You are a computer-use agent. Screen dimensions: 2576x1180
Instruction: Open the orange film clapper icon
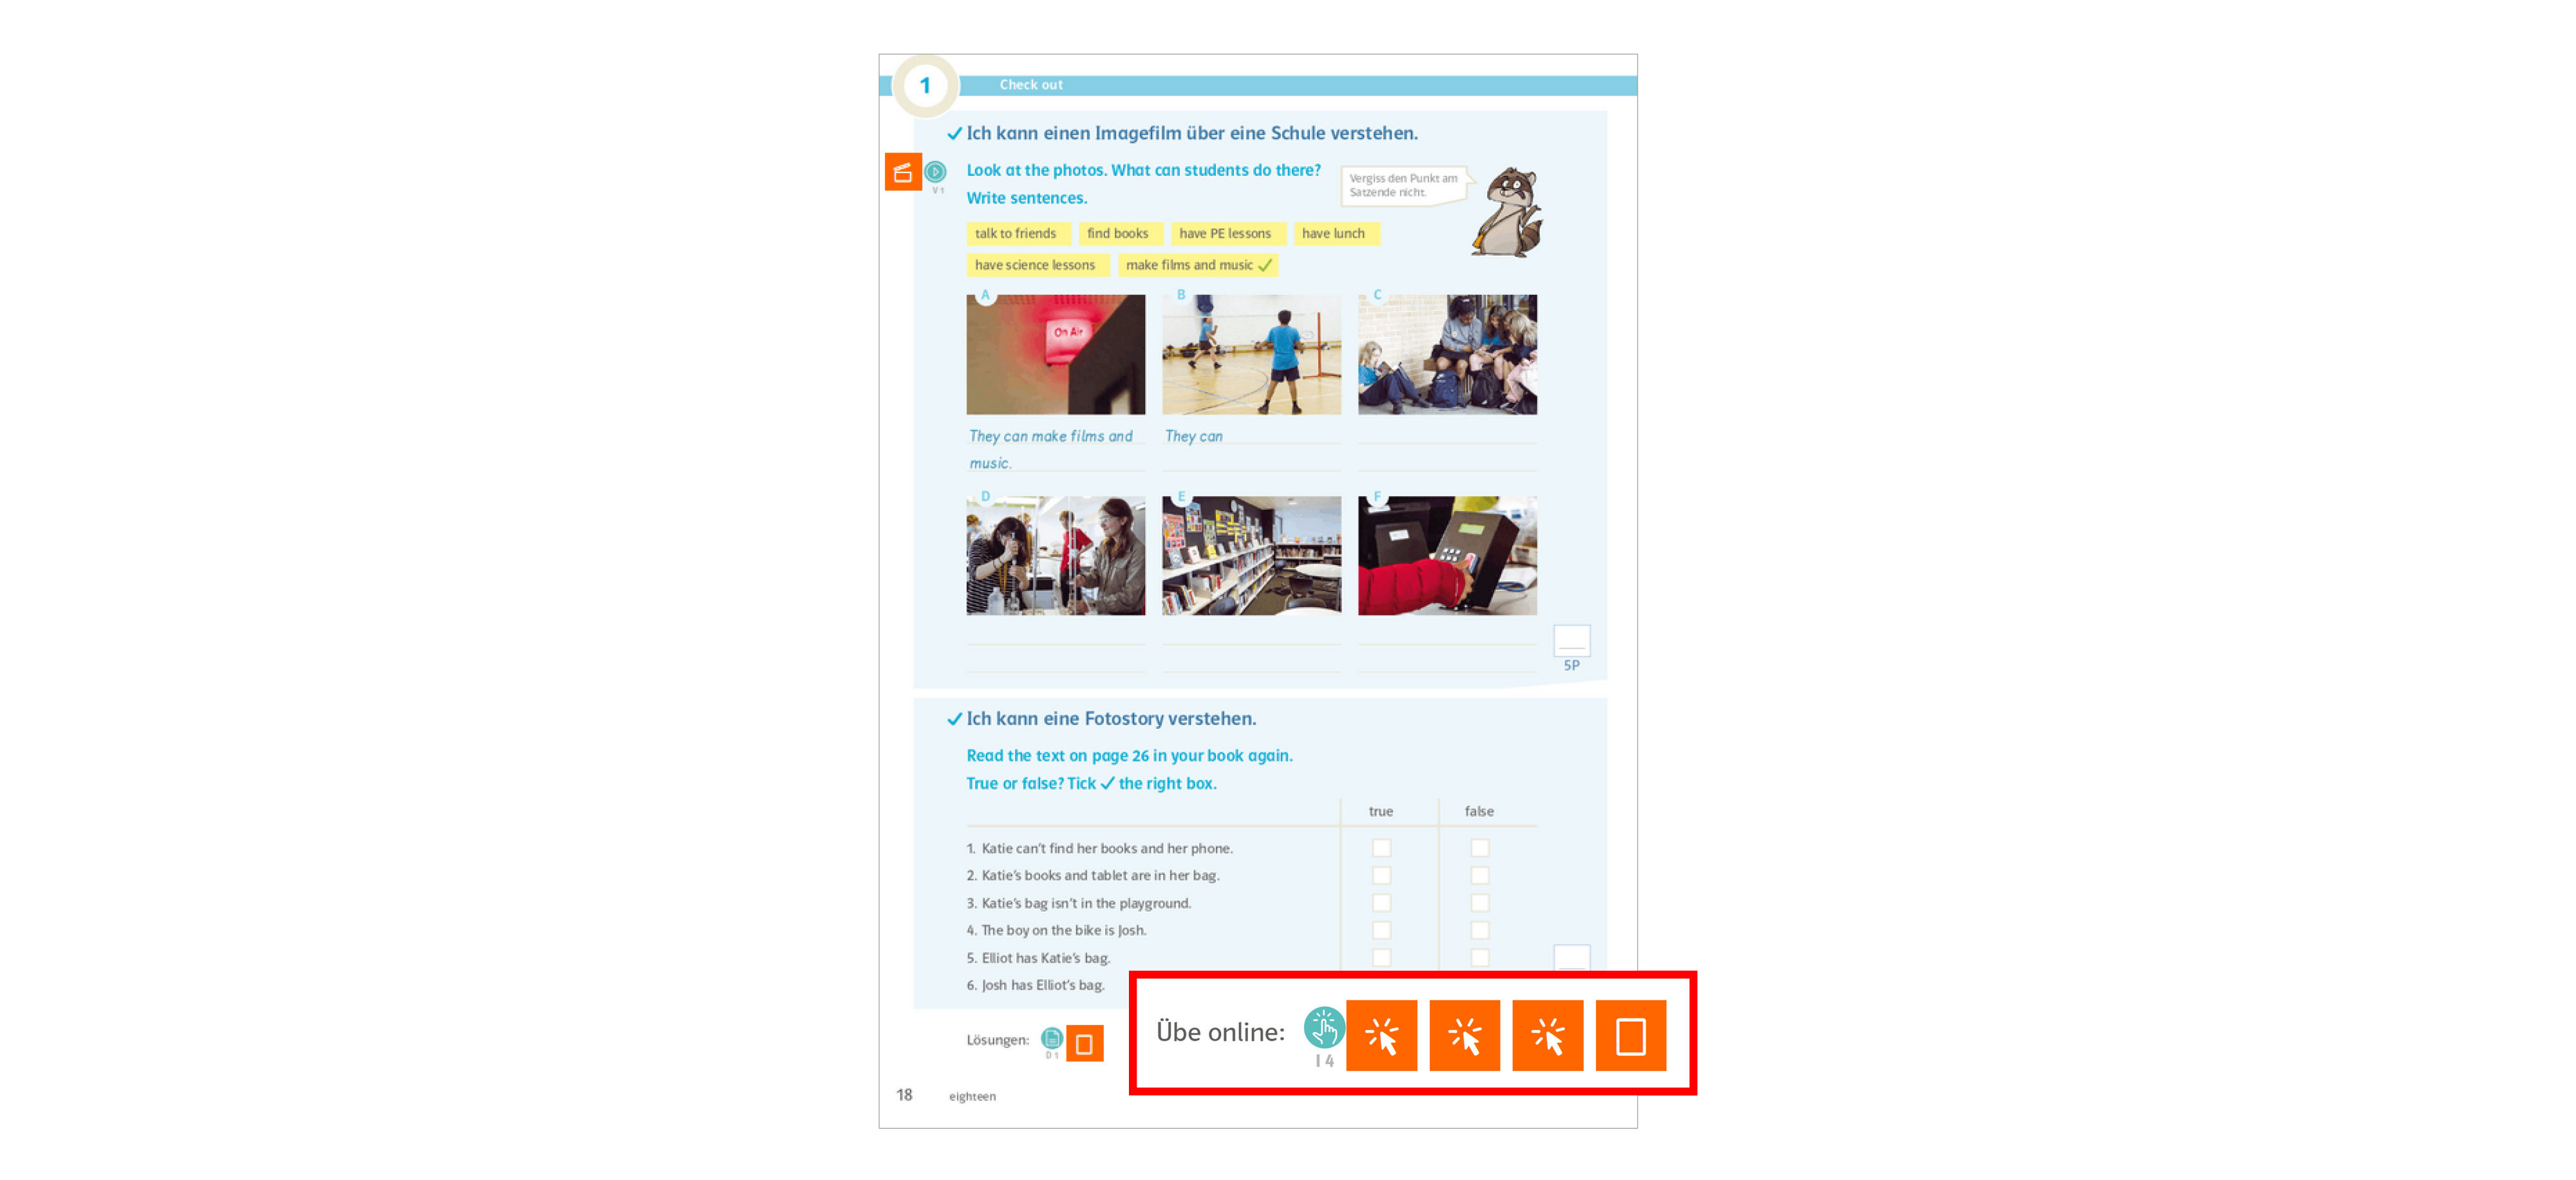903,172
